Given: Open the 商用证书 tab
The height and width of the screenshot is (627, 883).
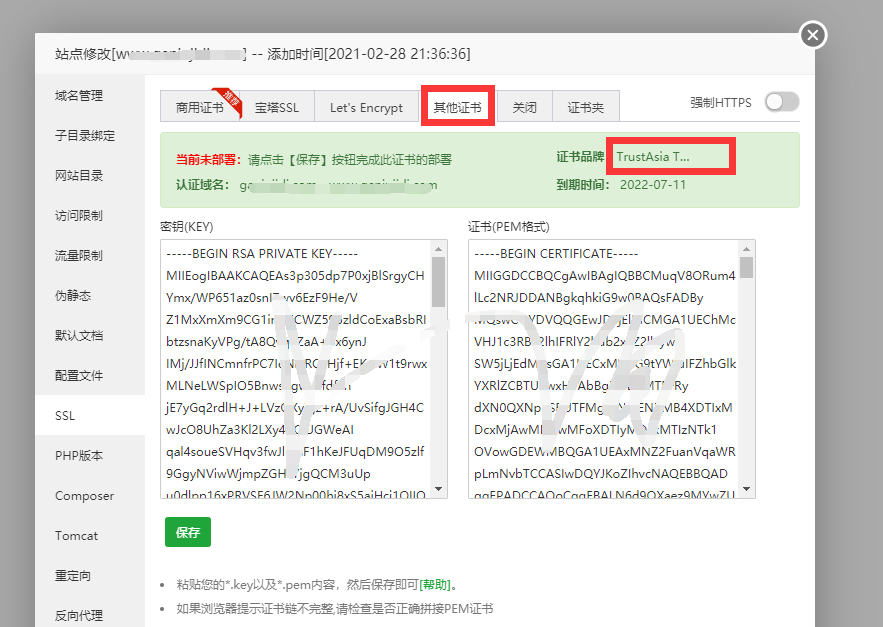Looking at the screenshot, I should pyautogui.click(x=200, y=107).
